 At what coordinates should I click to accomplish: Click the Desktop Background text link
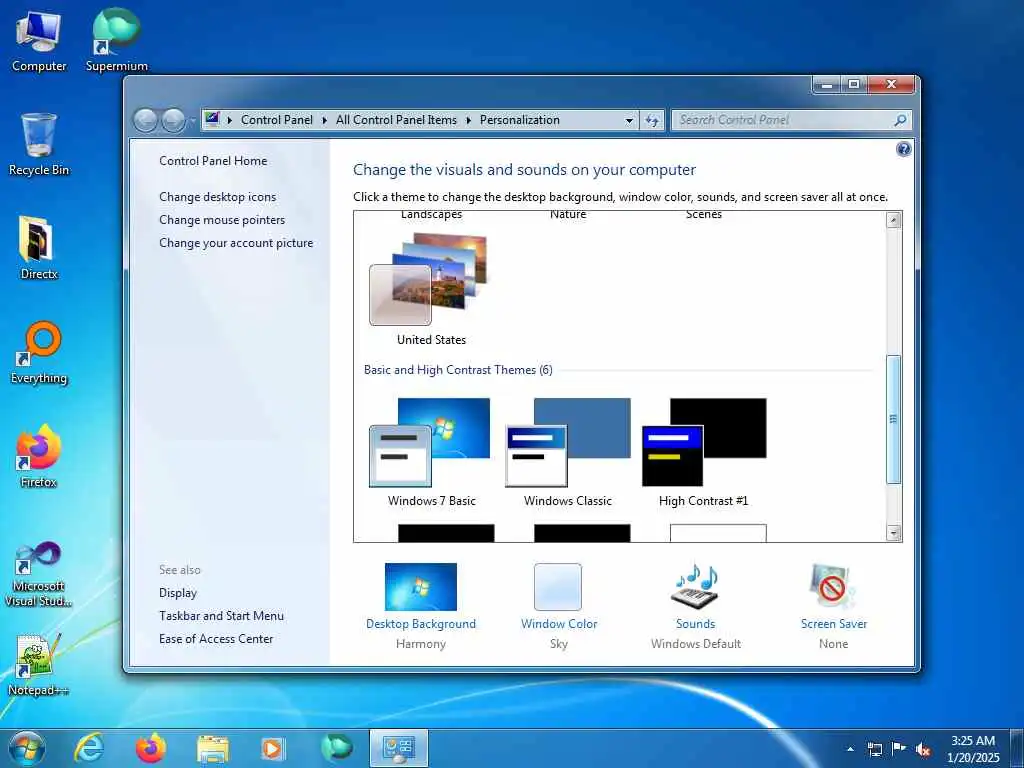[421, 624]
